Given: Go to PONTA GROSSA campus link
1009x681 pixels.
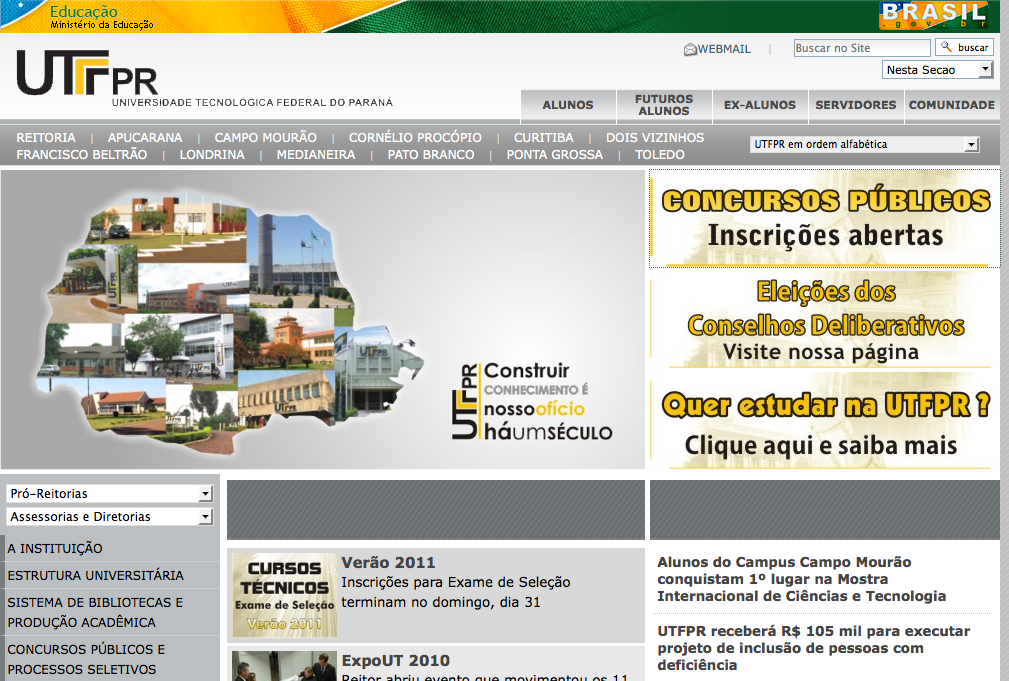Looking at the screenshot, I should 554,154.
